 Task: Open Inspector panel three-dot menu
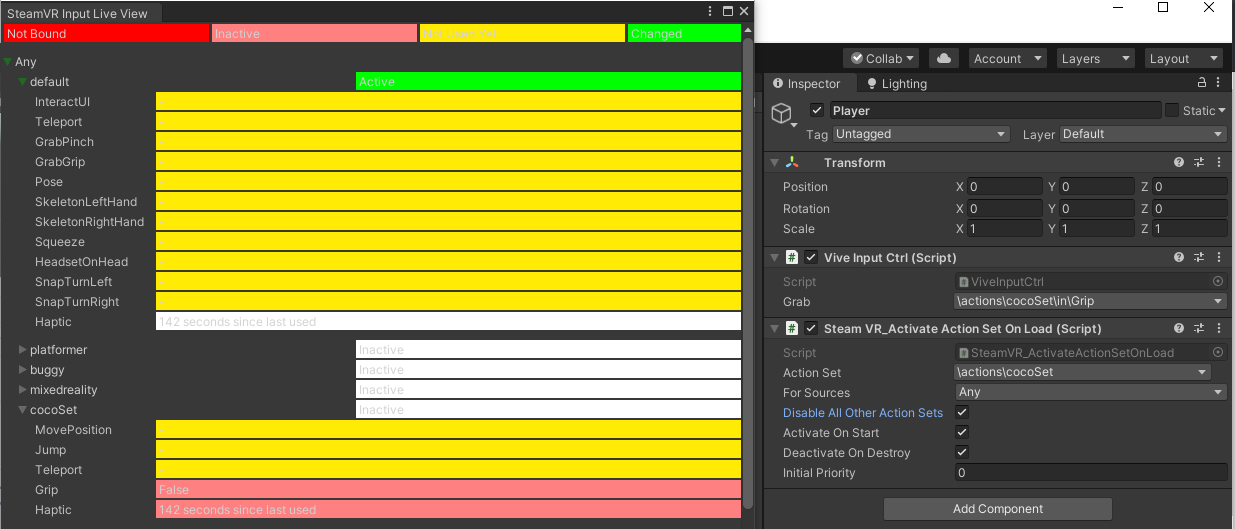(1220, 83)
